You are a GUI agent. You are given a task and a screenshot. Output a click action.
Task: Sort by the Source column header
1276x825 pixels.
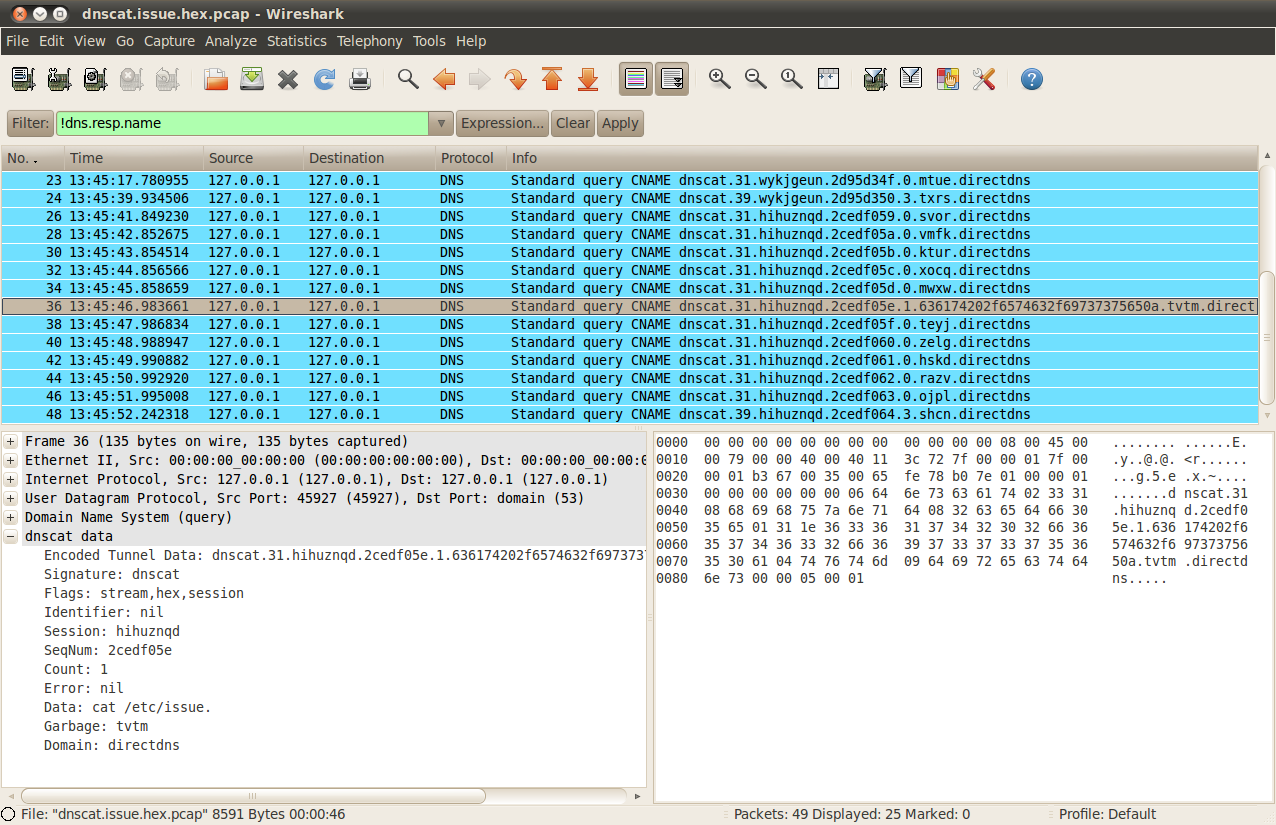coord(253,158)
